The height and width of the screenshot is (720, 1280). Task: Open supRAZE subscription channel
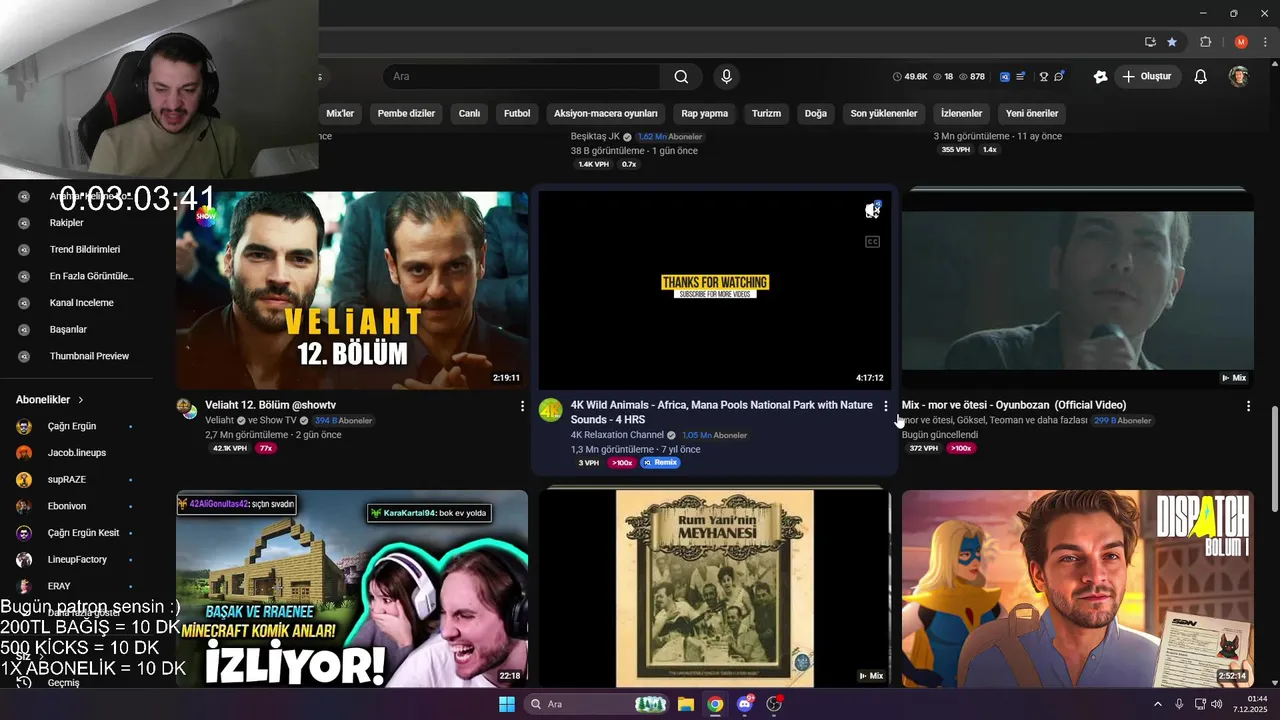66,480
